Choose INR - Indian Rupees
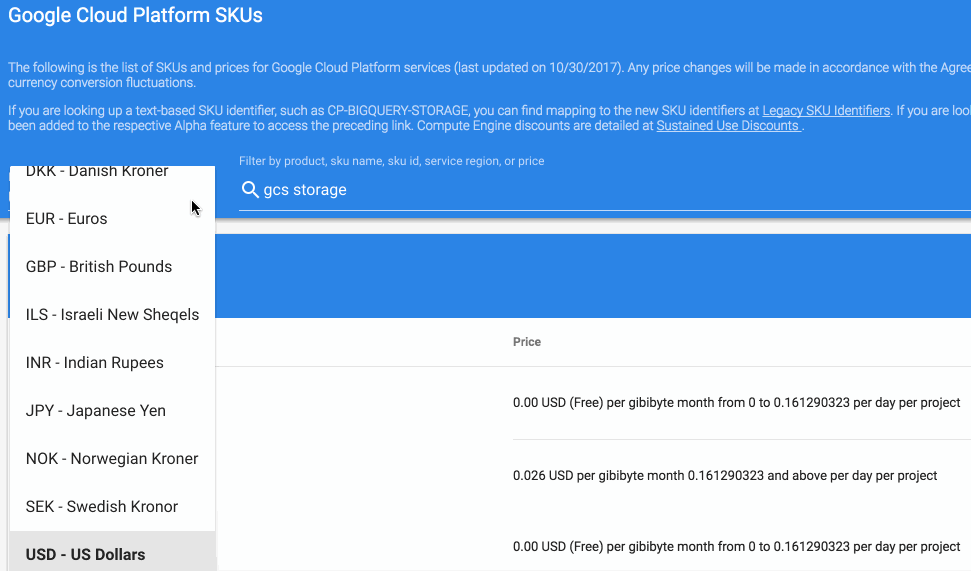 tap(112, 362)
